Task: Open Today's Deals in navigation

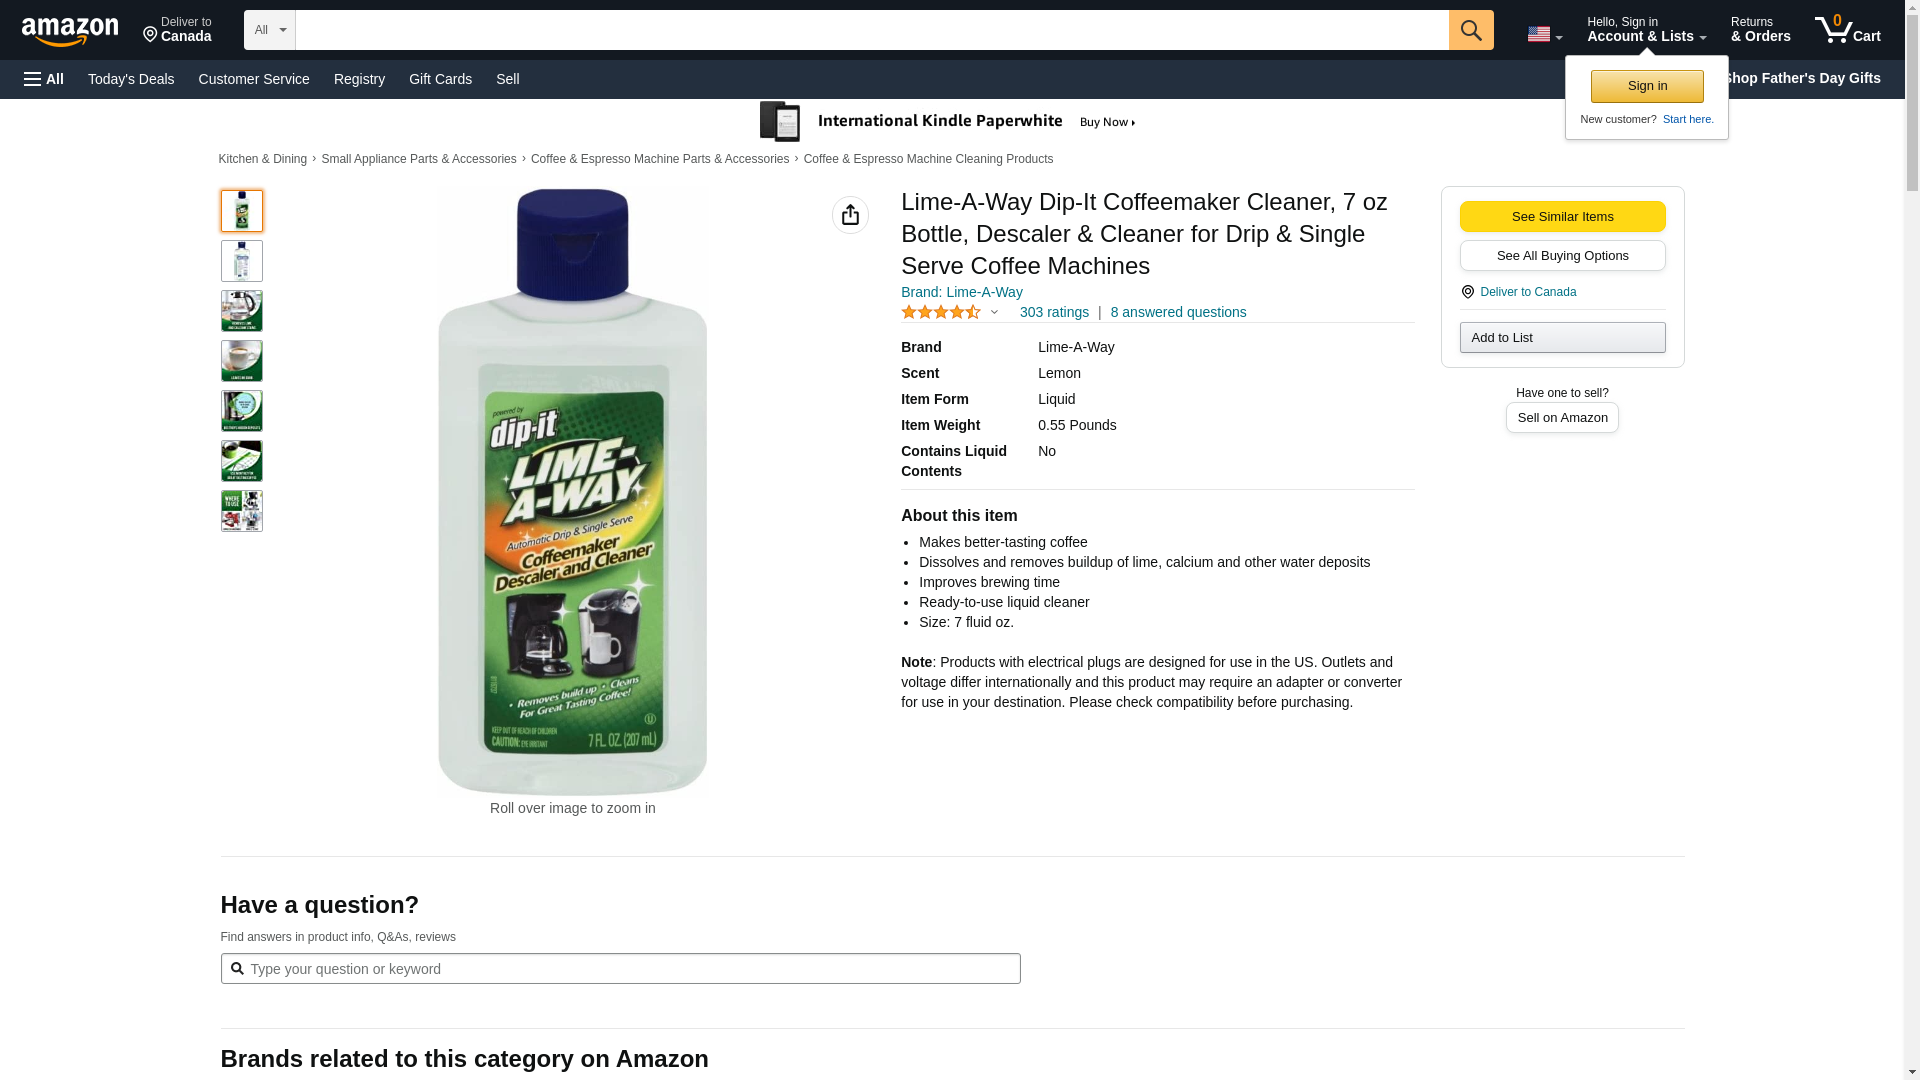Action: (x=131, y=79)
